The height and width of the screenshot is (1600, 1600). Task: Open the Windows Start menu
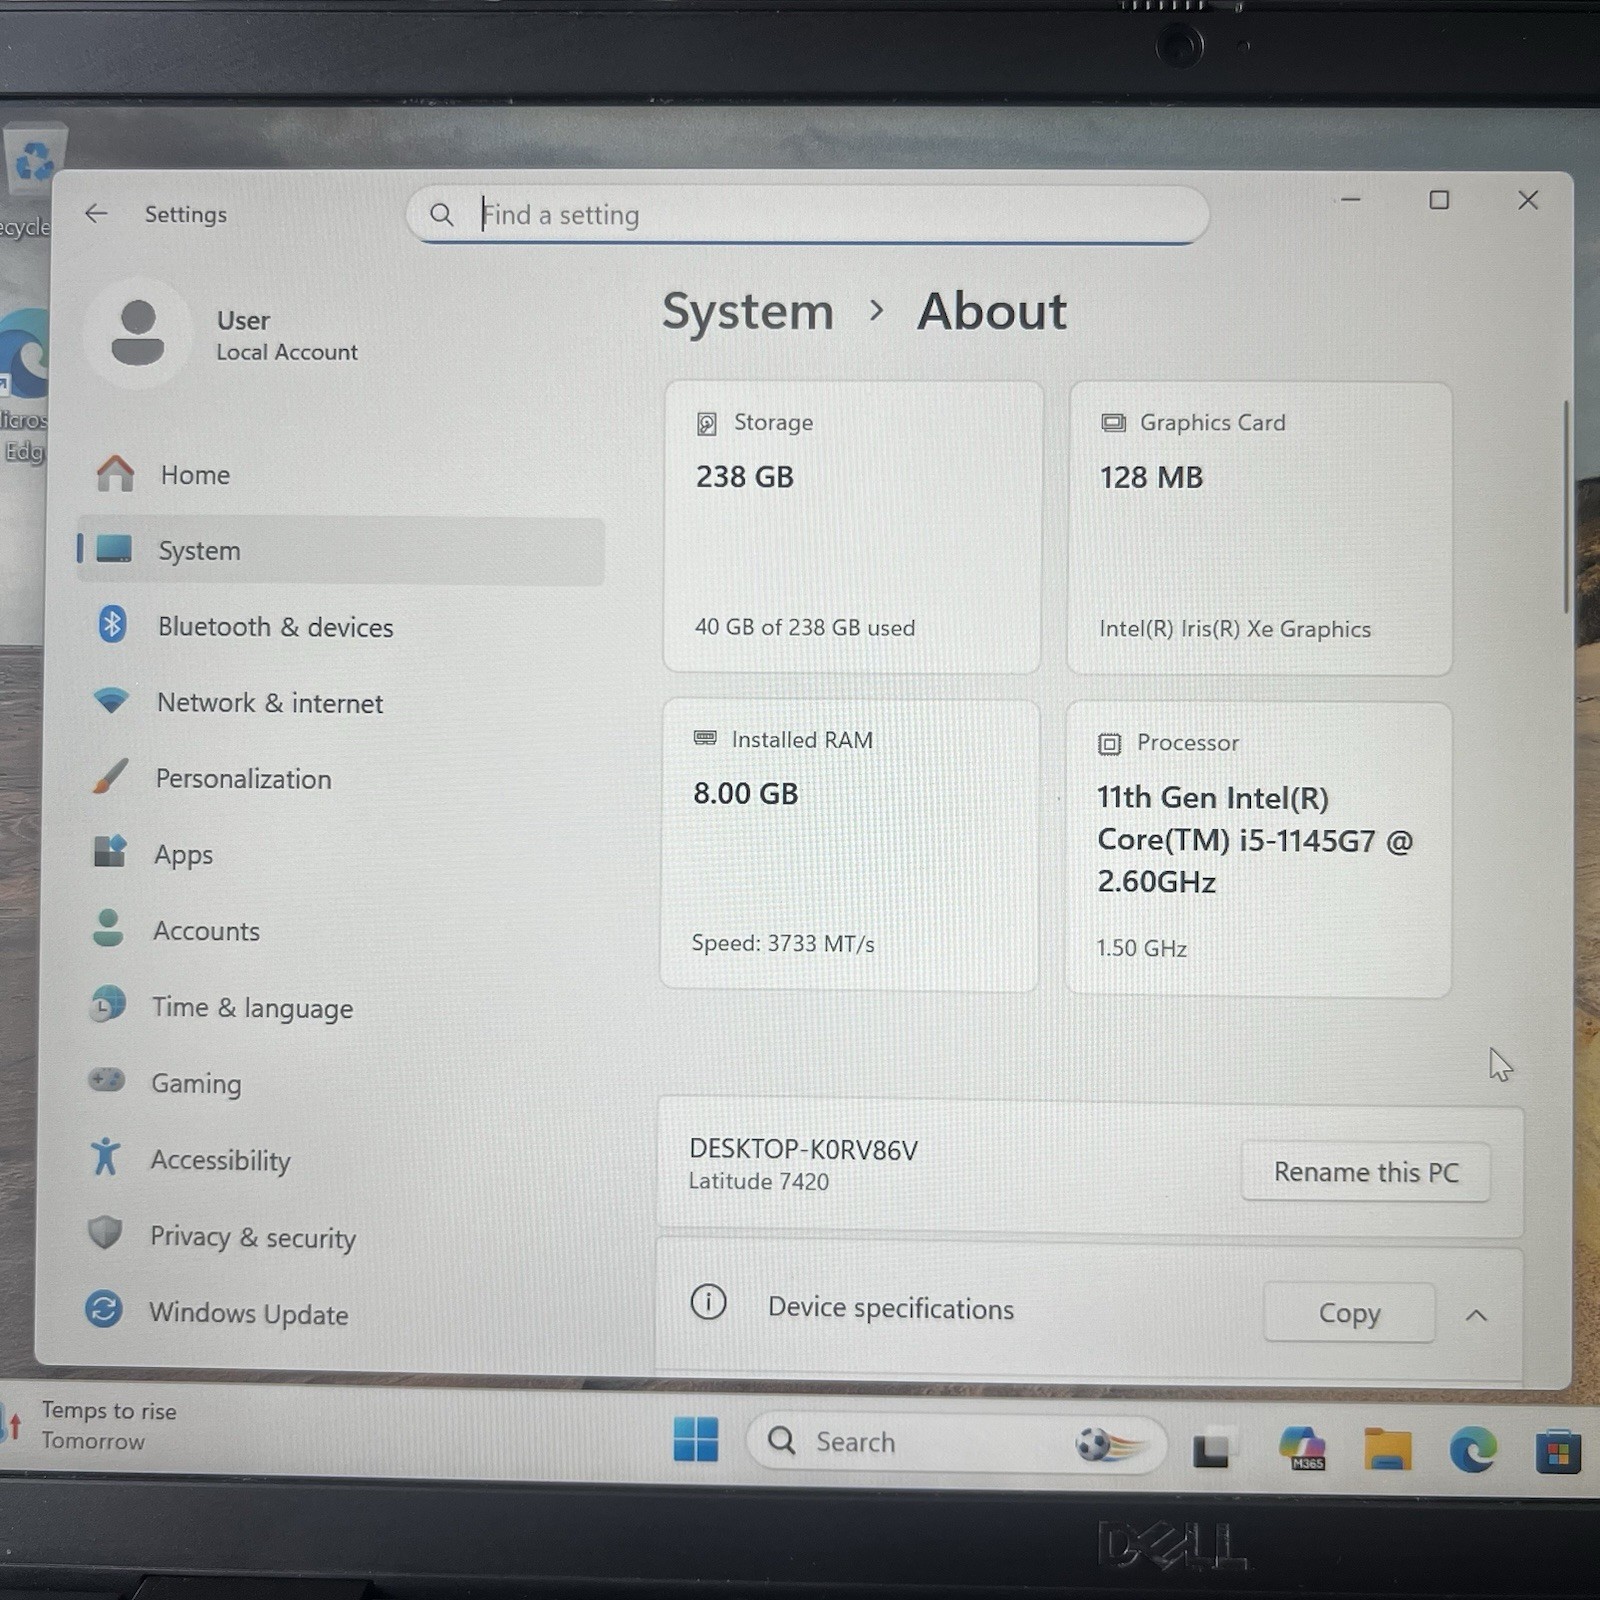(x=696, y=1440)
